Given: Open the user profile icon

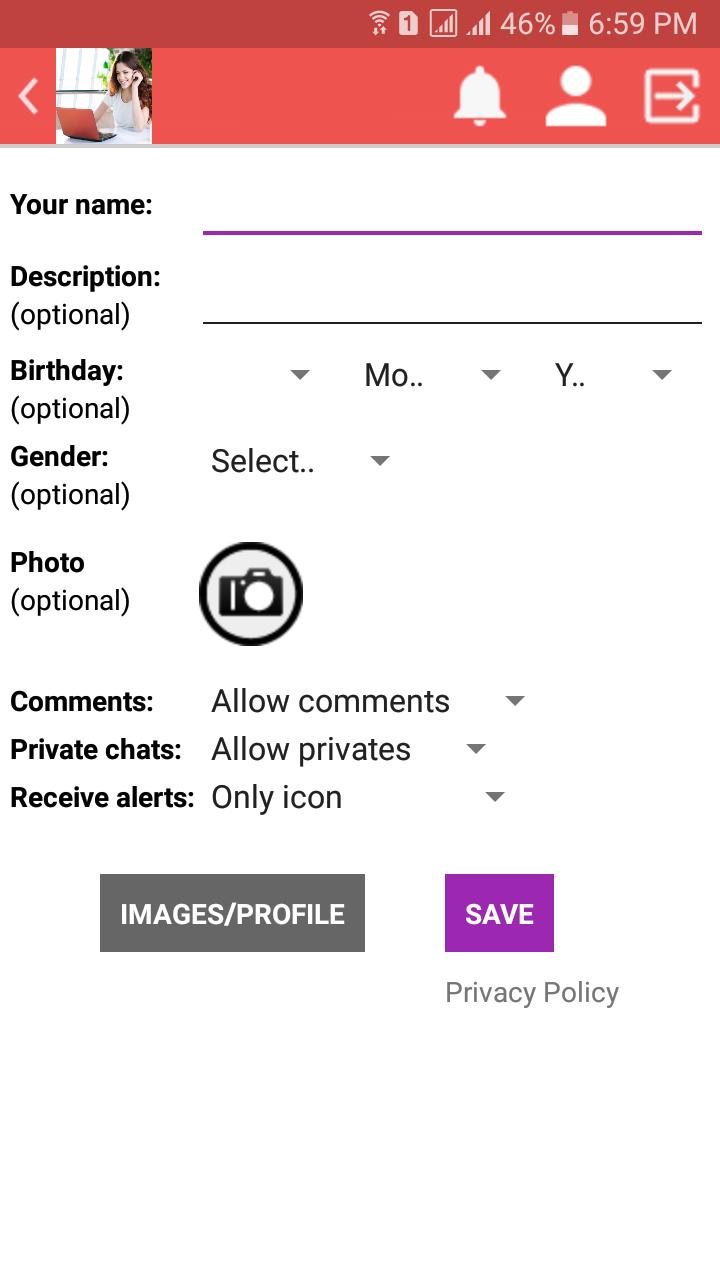Looking at the screenshot, I should [575, 97].
